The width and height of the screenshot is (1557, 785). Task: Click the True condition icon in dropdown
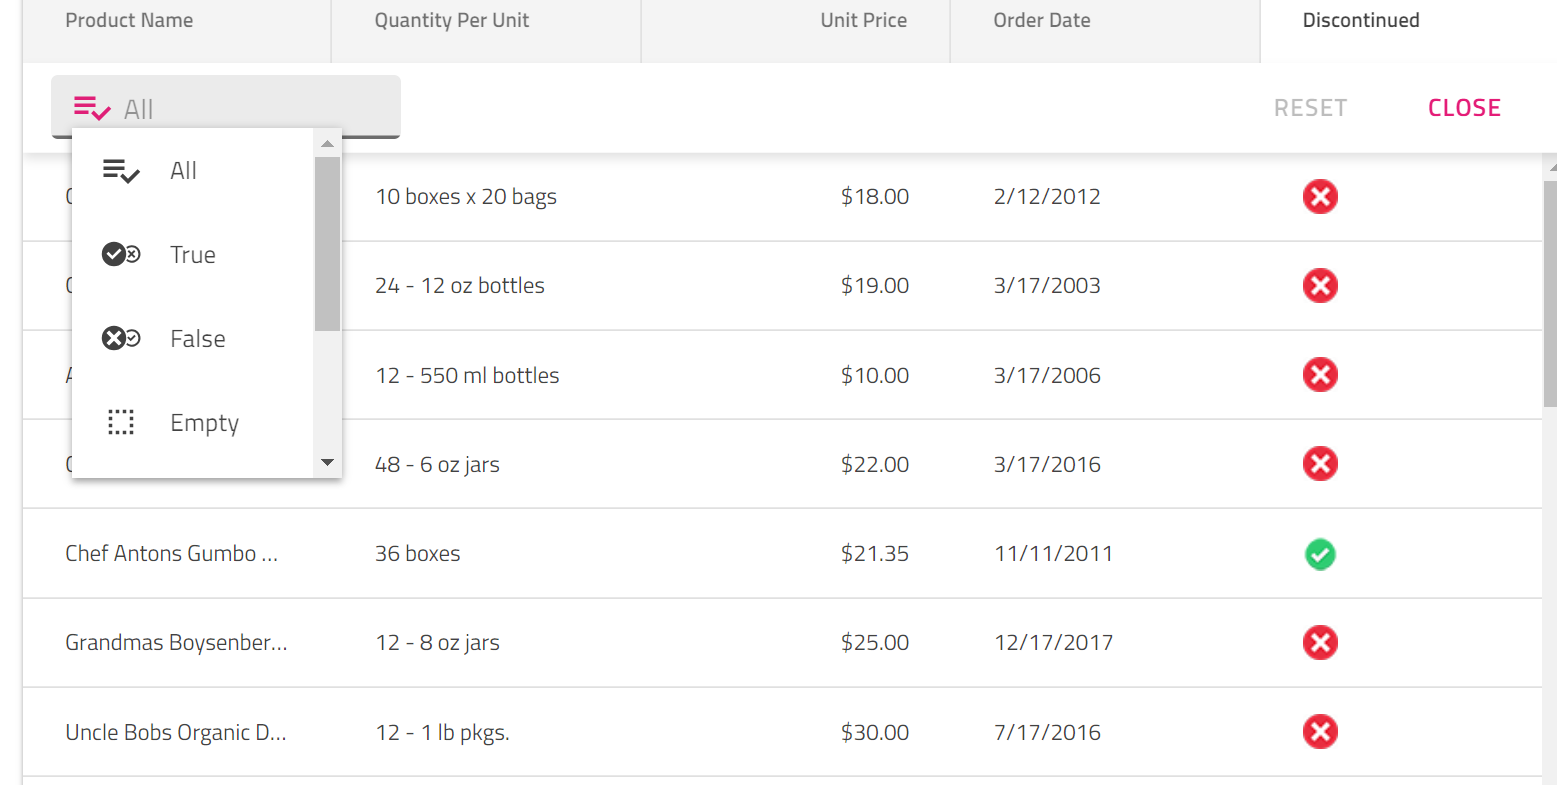click(121, 254)
